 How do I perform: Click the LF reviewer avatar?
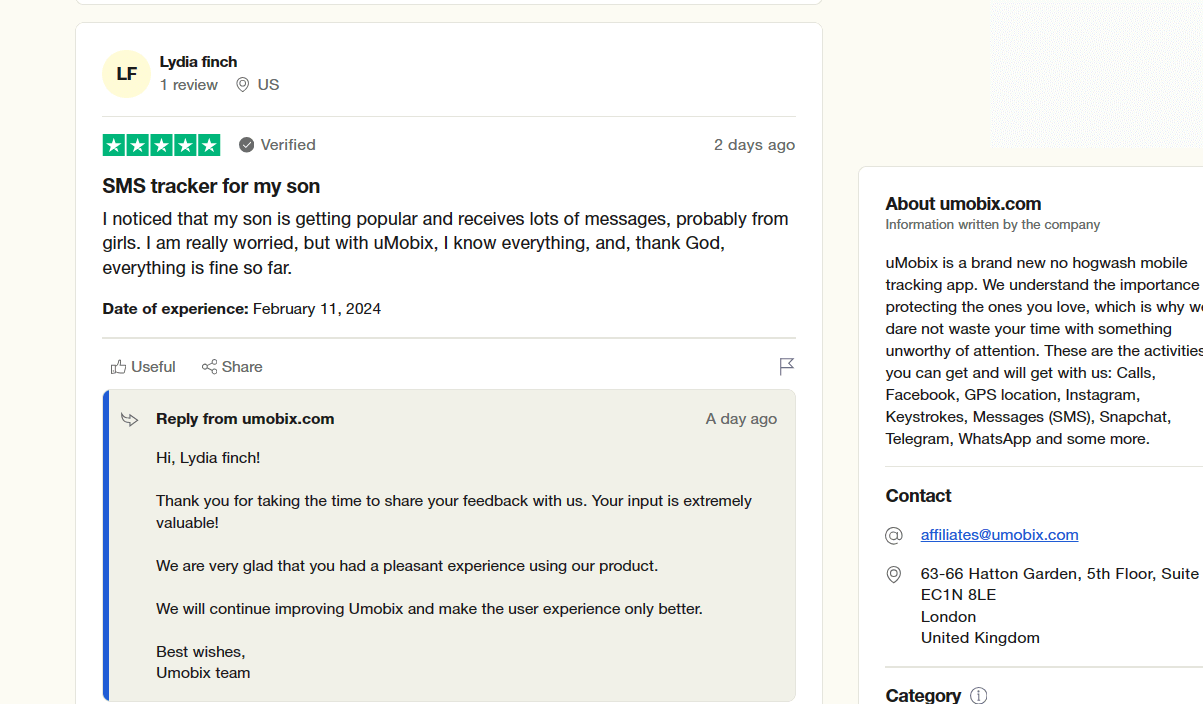(126, 74)
